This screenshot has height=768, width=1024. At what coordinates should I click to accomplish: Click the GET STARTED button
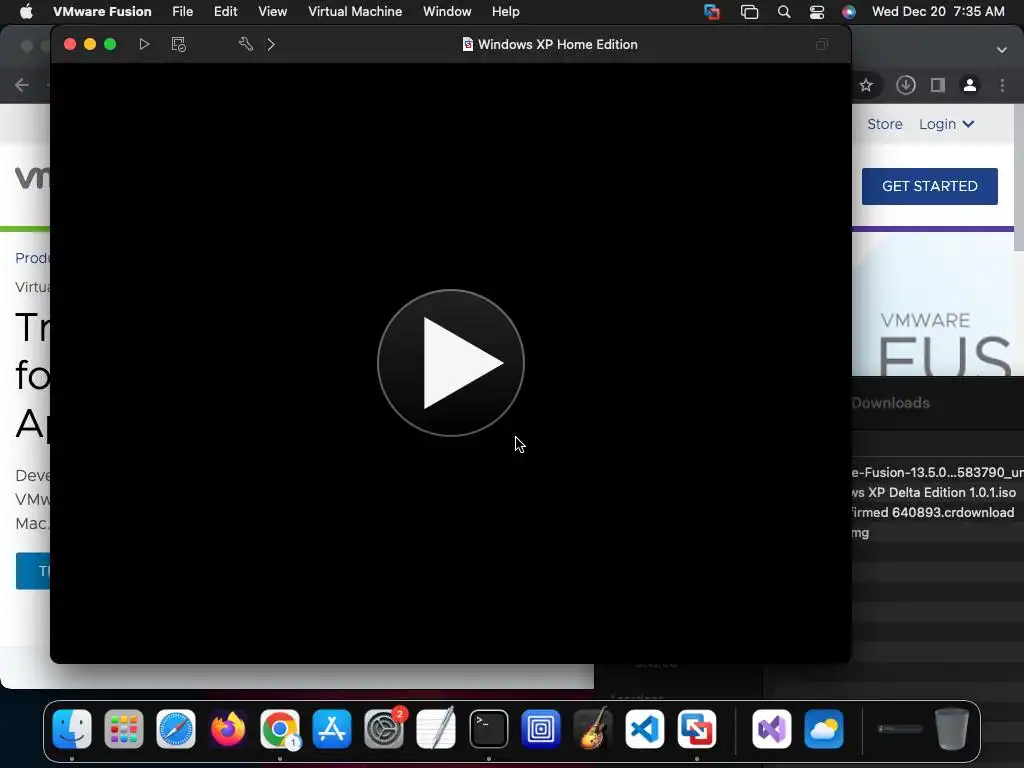click(929, 186)
